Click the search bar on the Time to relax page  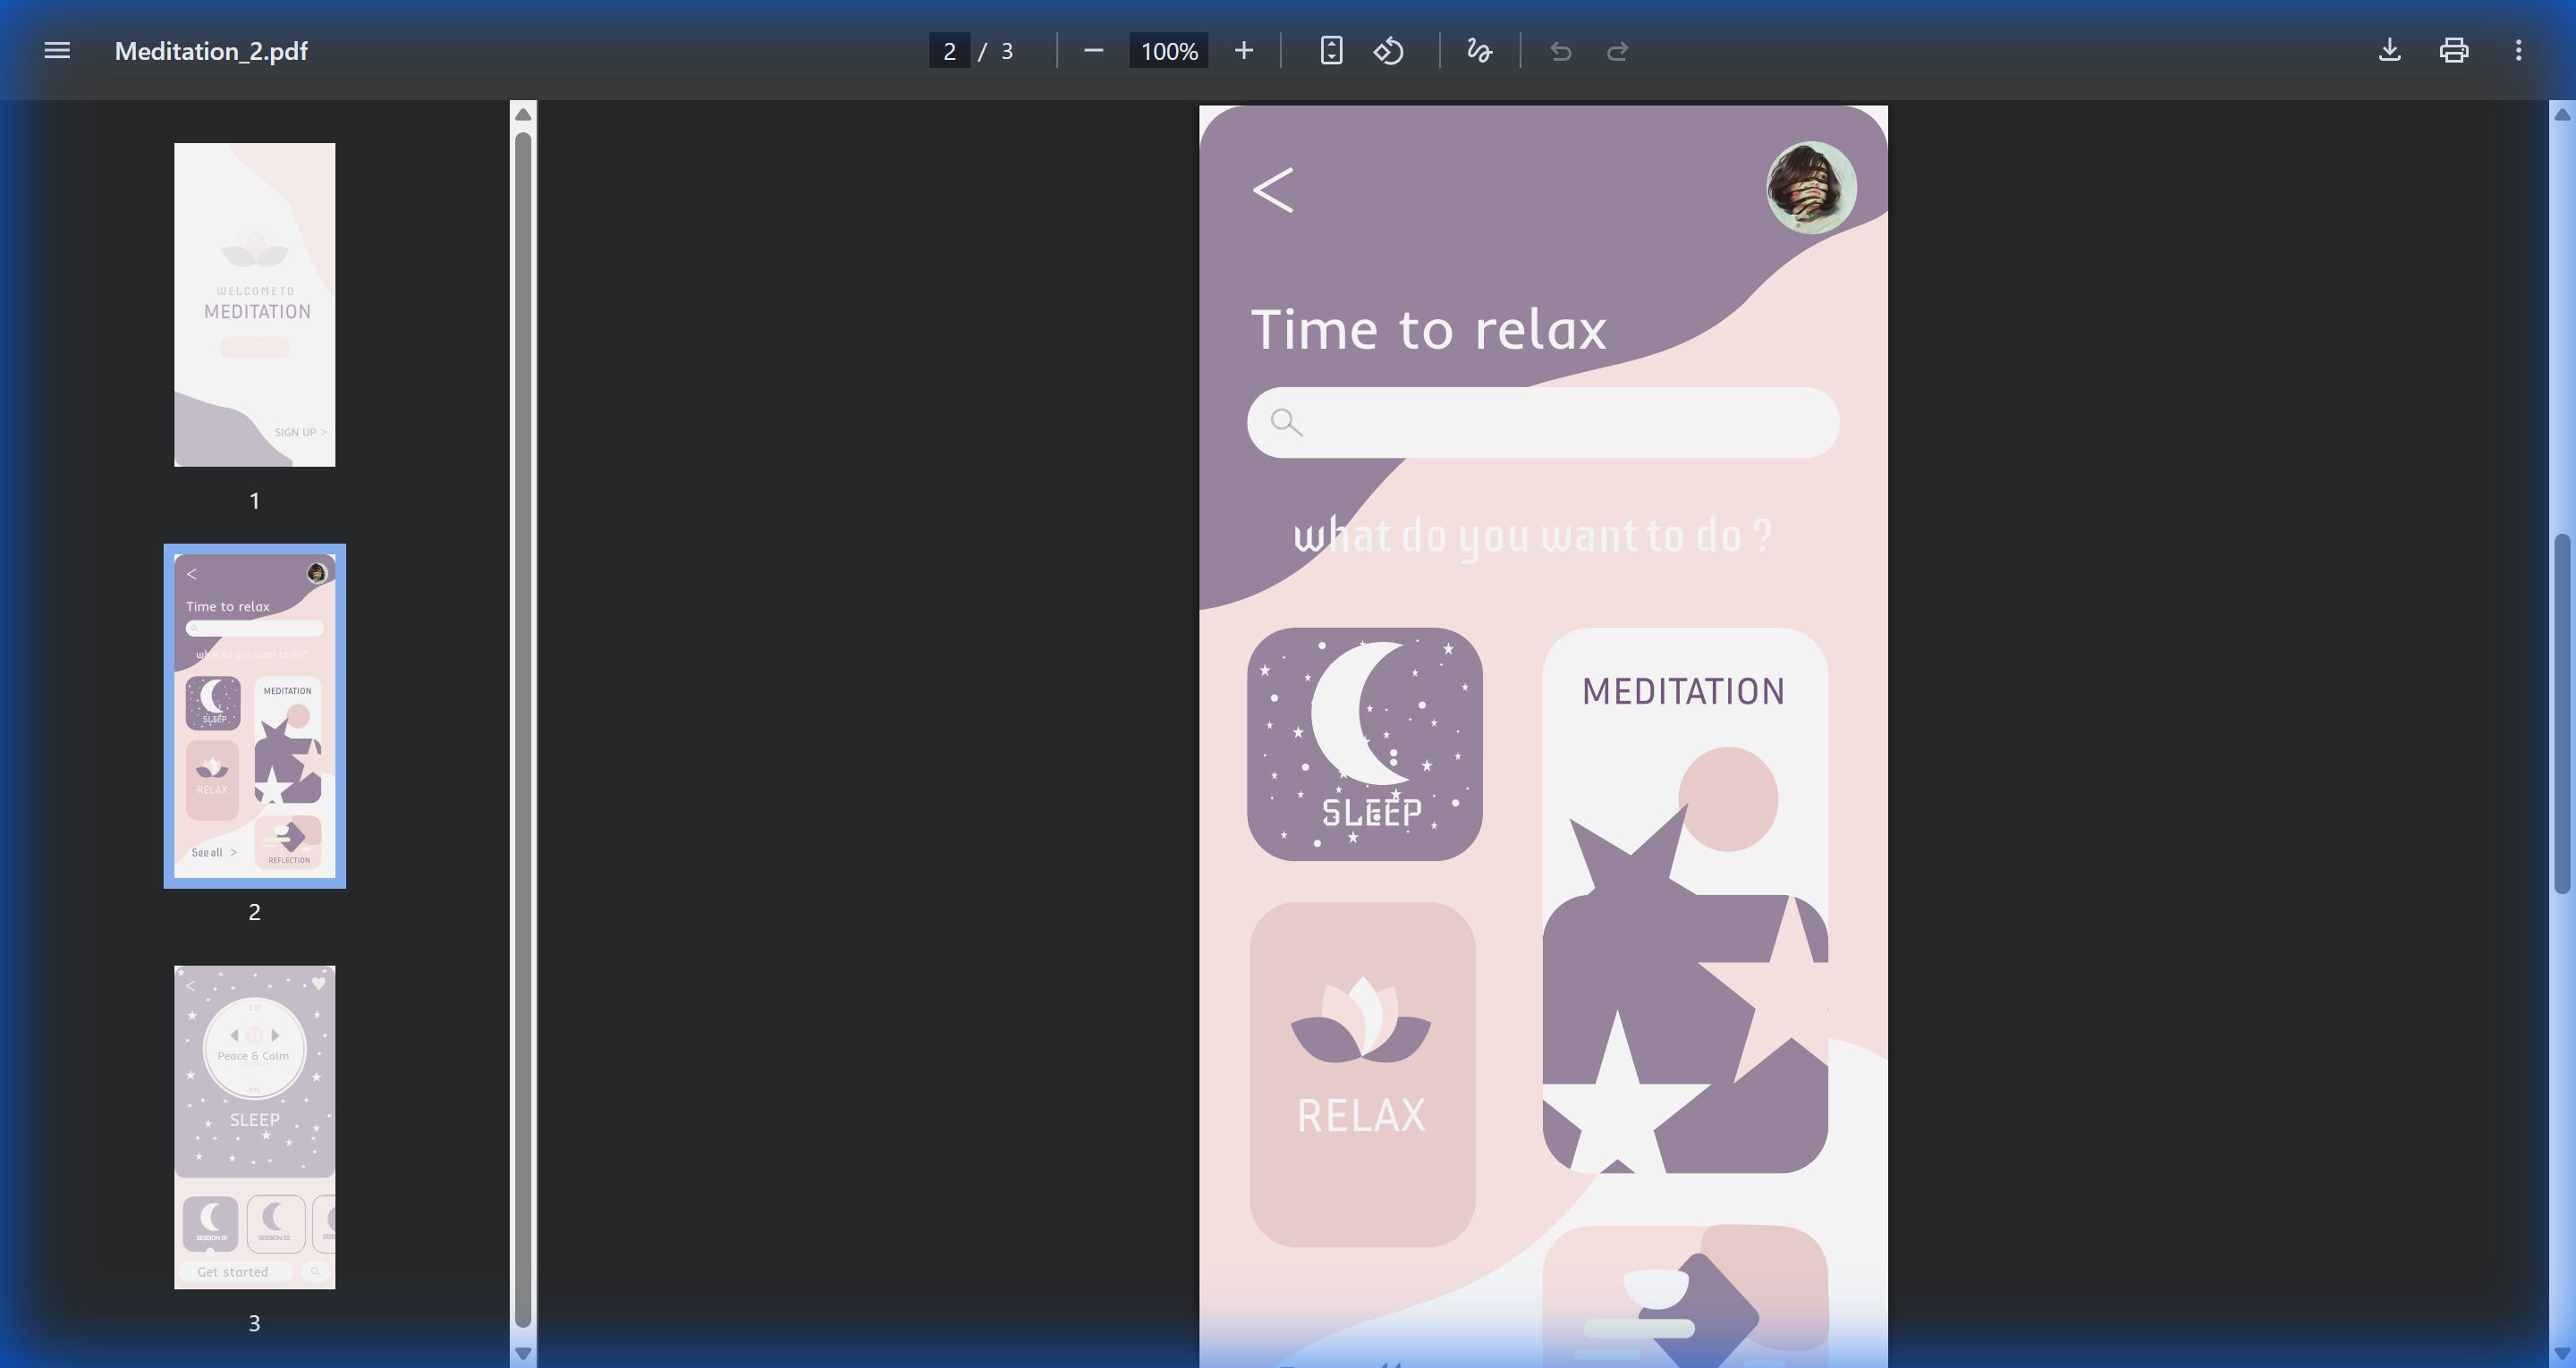pos(1543,422)
